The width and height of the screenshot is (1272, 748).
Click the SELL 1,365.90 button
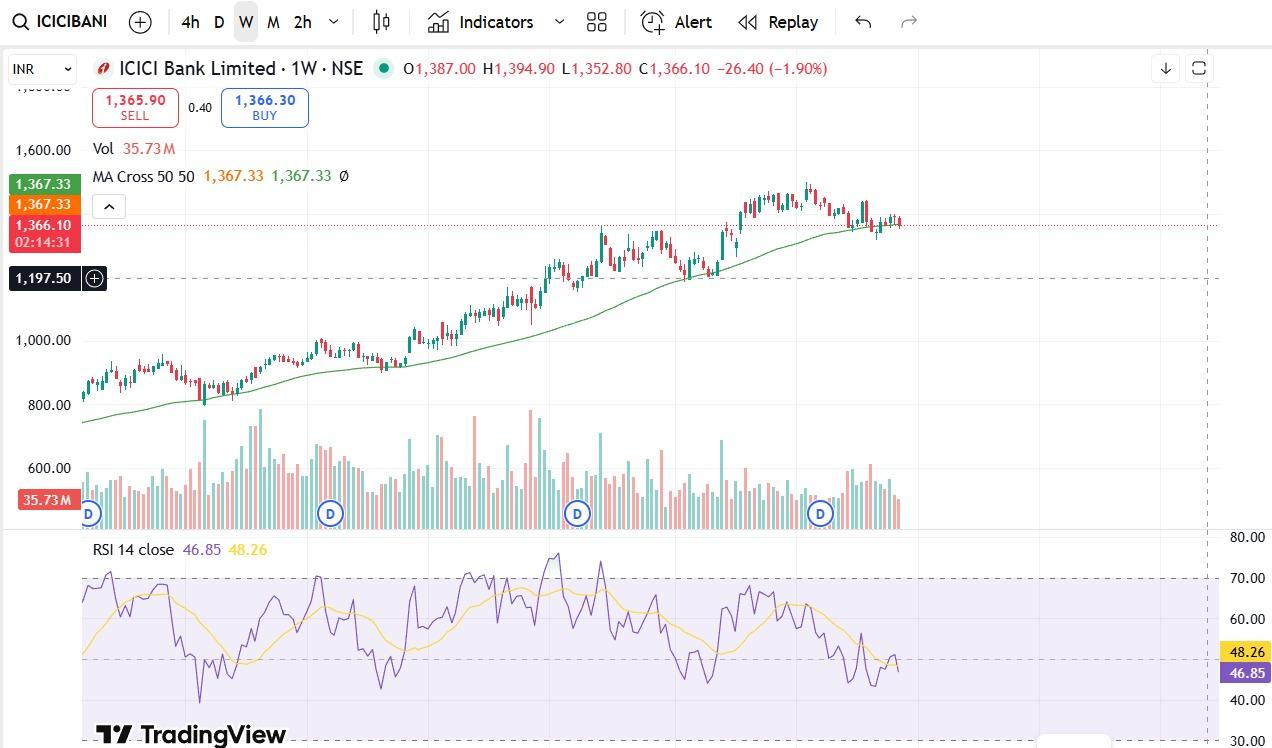(x=135, y=108)
